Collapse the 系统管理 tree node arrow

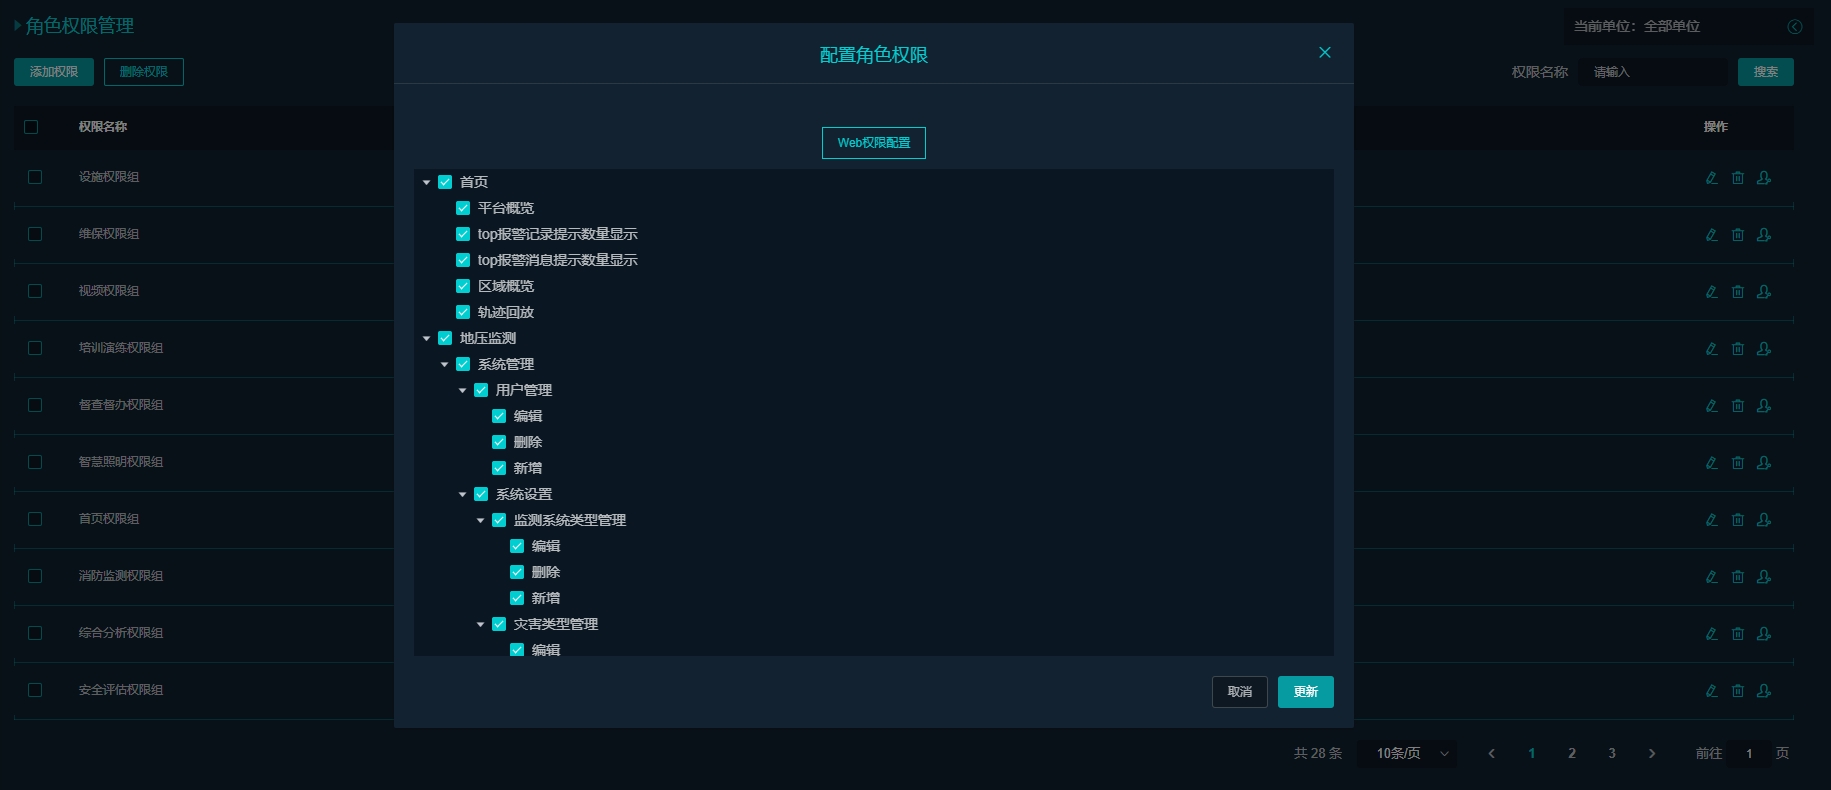(445, 364)
